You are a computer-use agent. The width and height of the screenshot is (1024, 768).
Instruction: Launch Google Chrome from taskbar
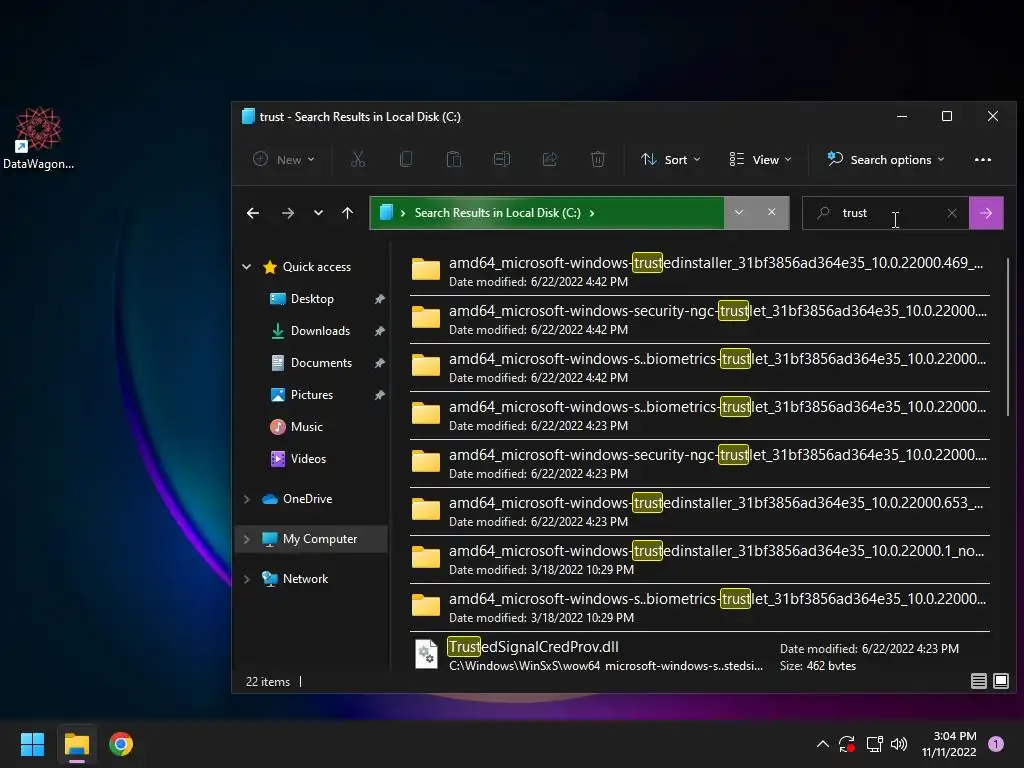coord(121,744)
